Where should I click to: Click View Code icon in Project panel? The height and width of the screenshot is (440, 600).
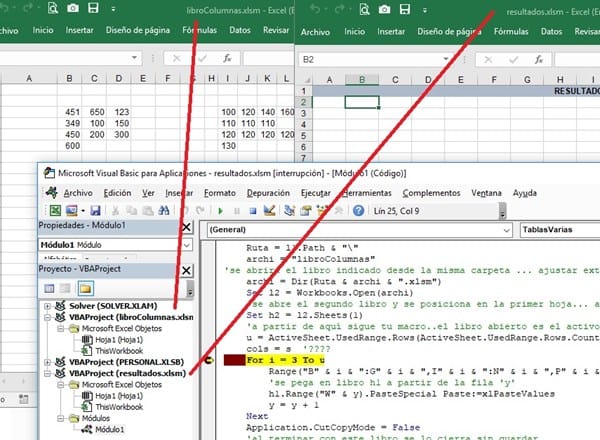[x=49, y=288]
